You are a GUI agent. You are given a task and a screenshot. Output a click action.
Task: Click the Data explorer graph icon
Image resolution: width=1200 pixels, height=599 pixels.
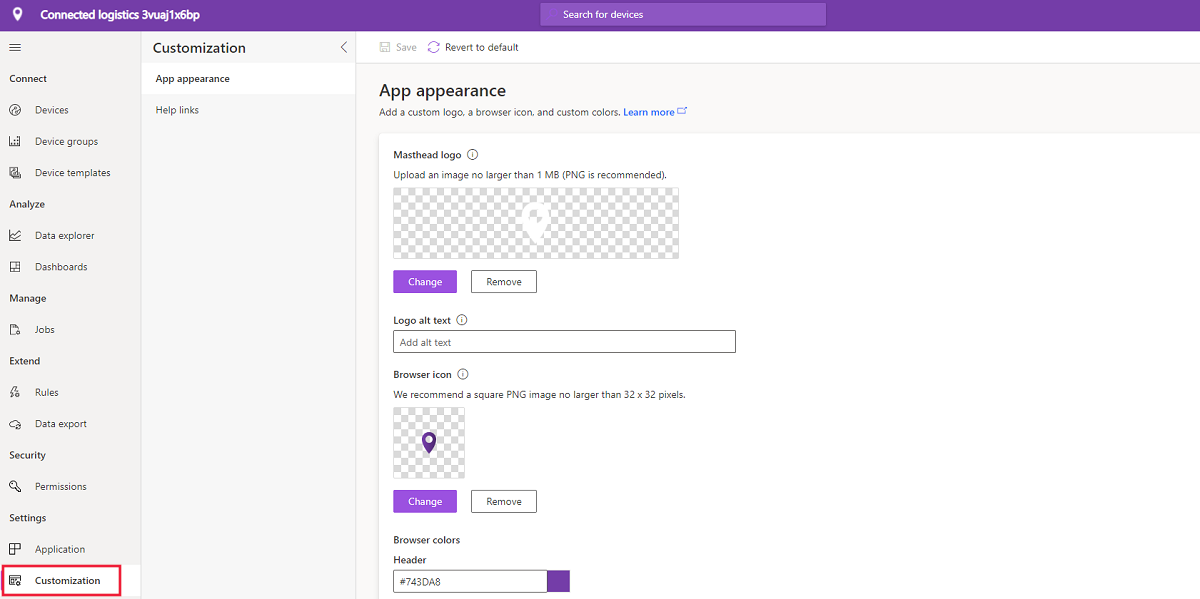click(15, 236)
